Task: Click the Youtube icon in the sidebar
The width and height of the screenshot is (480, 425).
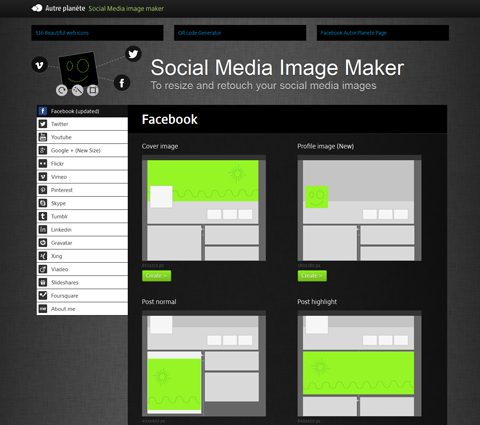Action: coord(43,137)
